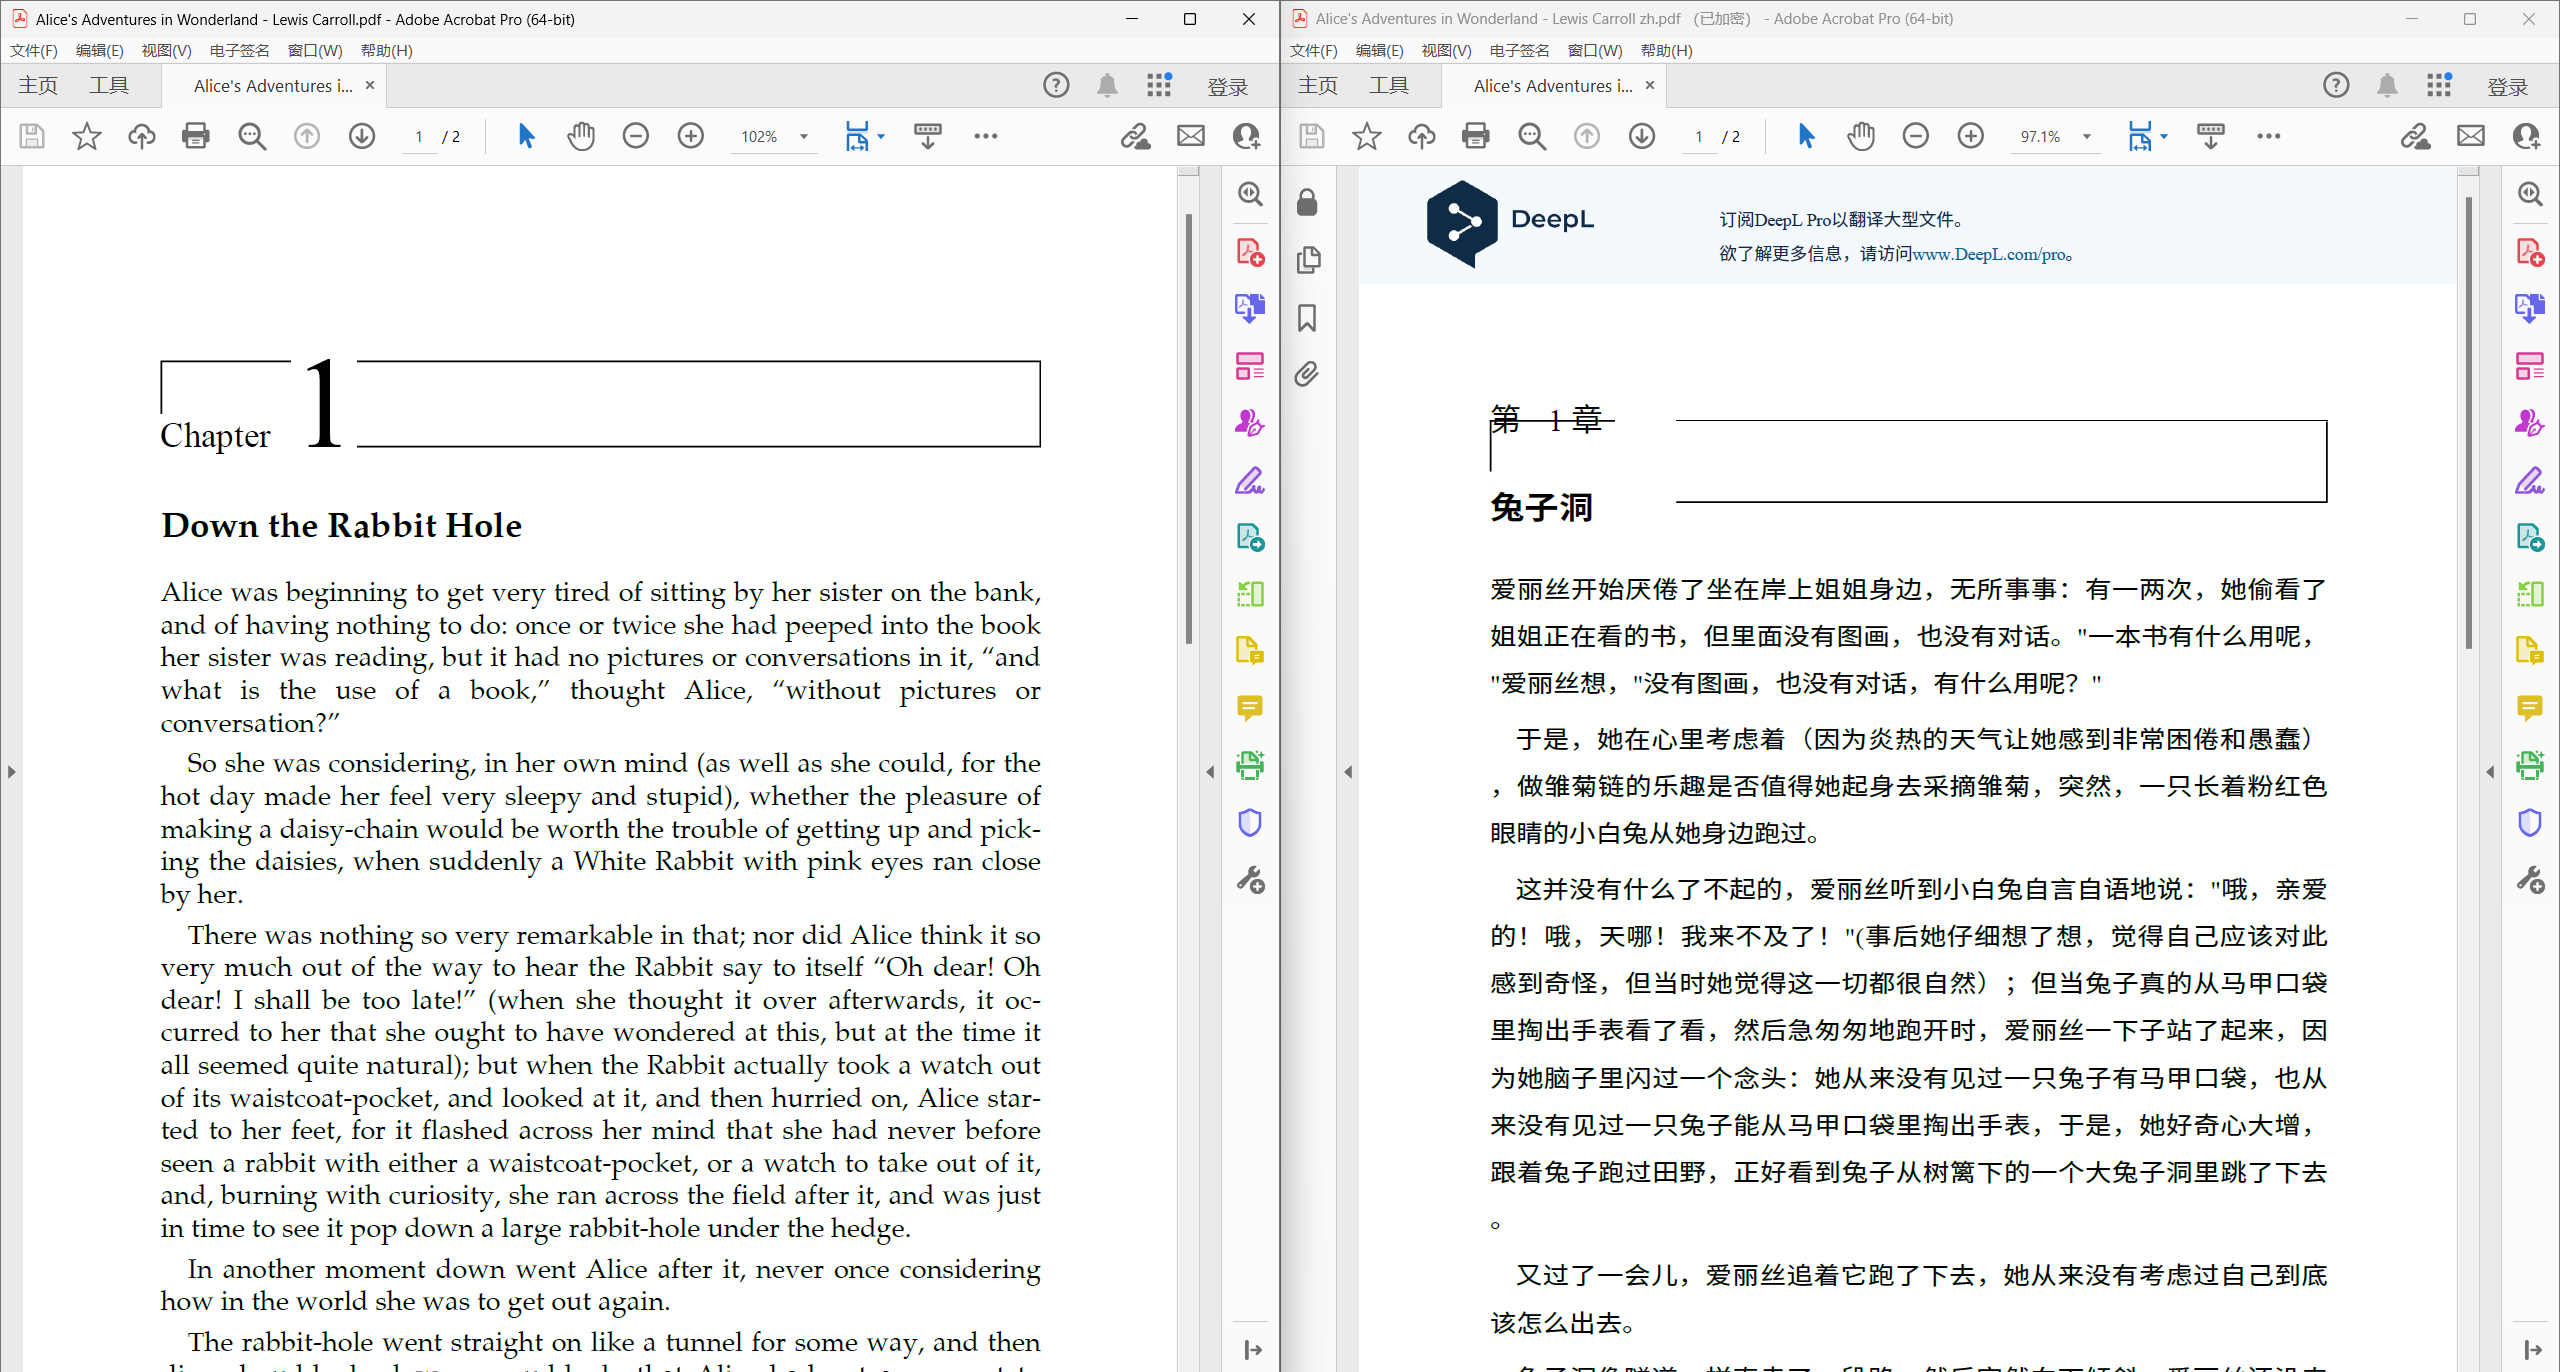Click Save icon in left Acrobat window
The height and width of the screenshot is (1372, 2560).
point(32,136)
